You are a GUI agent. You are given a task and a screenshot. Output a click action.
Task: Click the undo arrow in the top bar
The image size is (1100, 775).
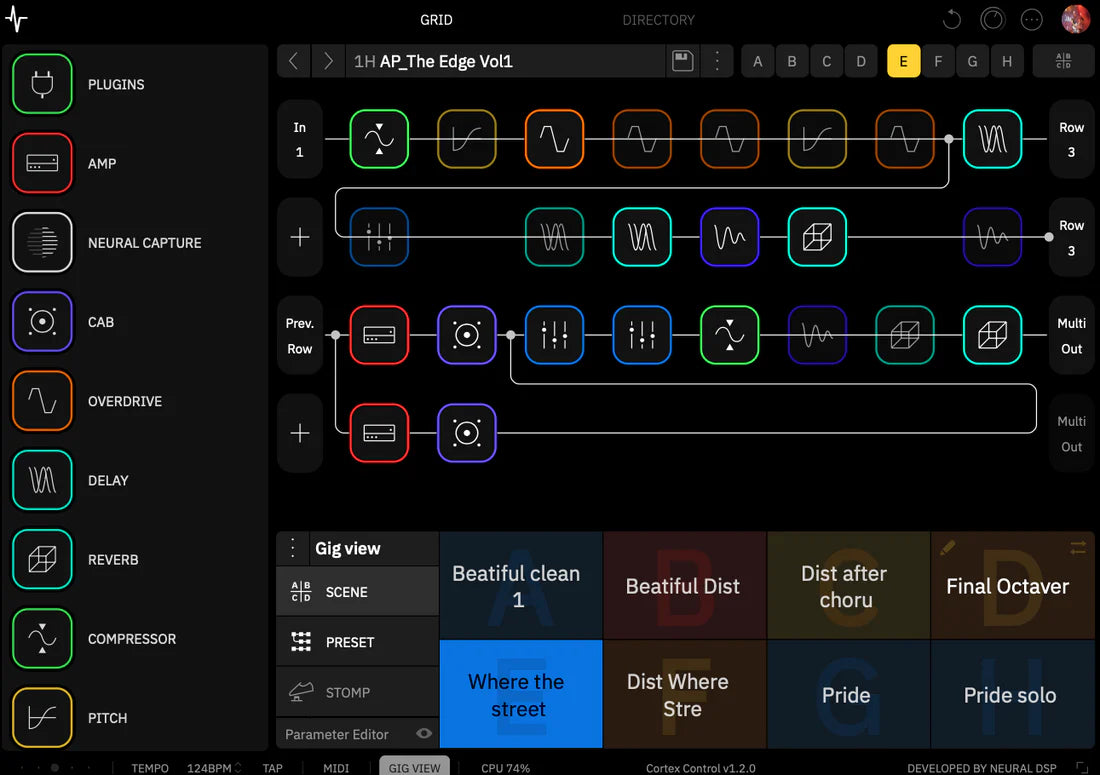(951, 19)
